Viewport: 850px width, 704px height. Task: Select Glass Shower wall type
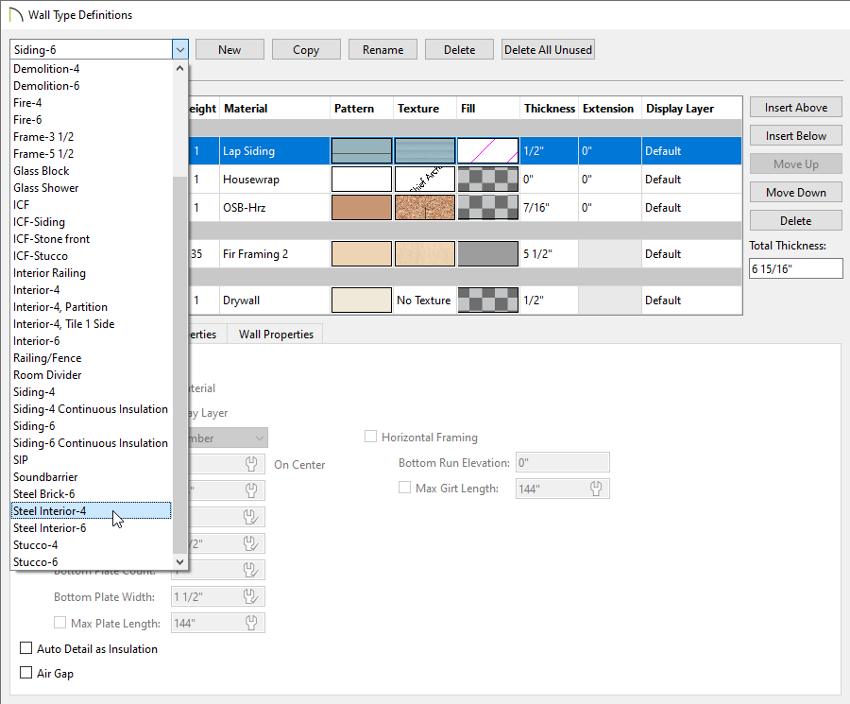pyautogui.click(x=91, y=188)
